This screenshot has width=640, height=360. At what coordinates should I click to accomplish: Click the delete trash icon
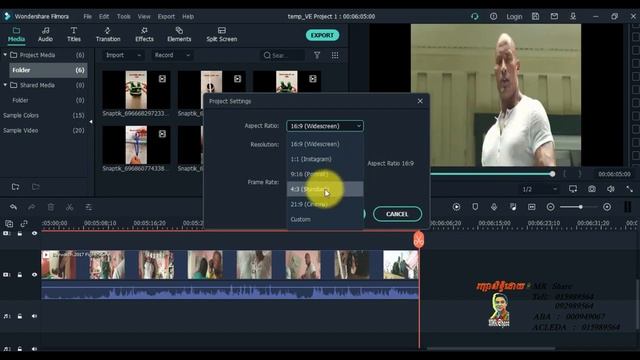coord(51,207)
